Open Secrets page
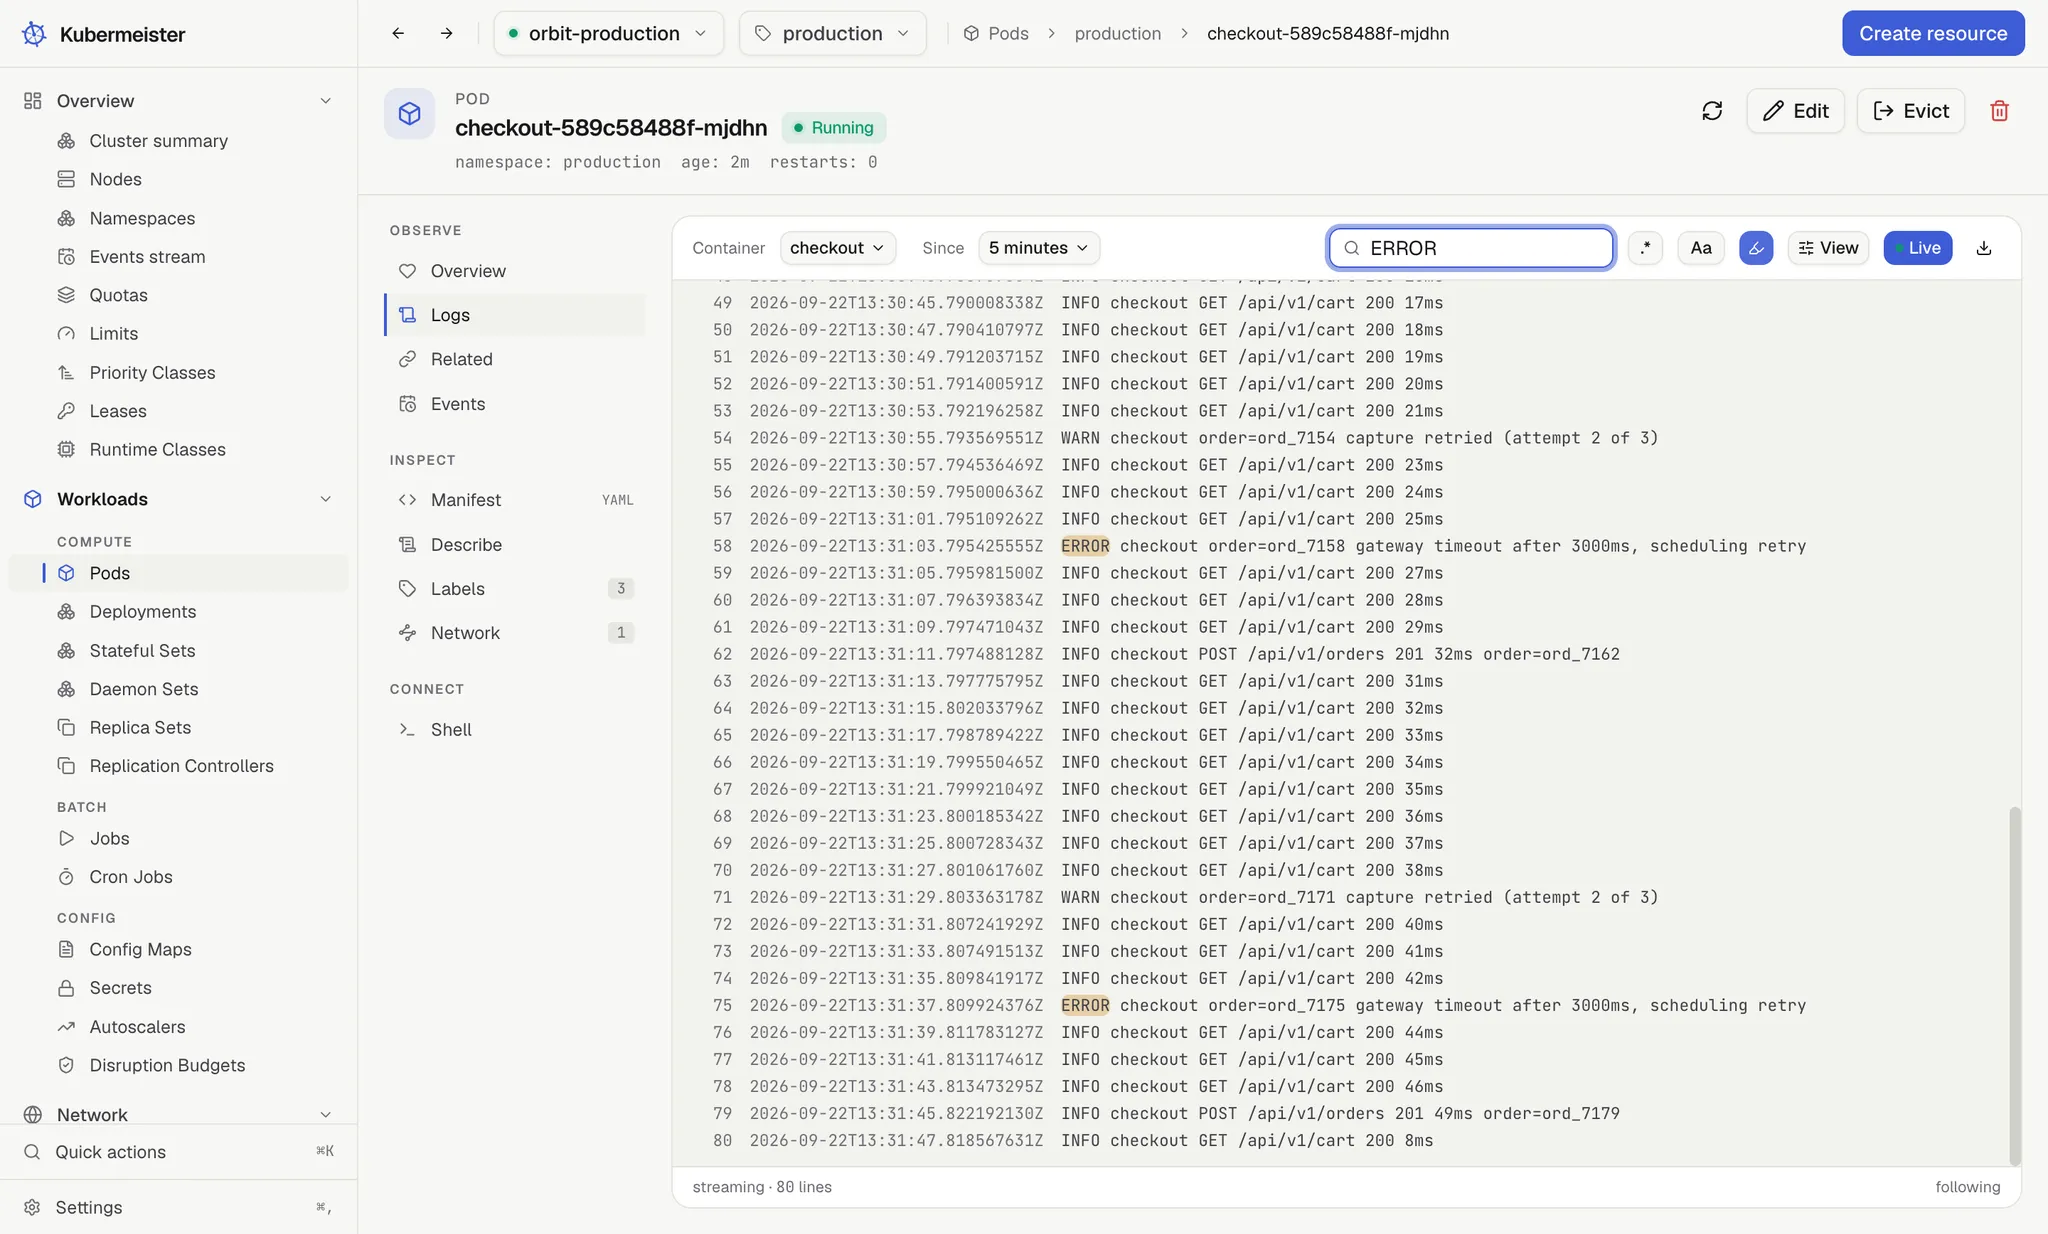 (120, 988)
